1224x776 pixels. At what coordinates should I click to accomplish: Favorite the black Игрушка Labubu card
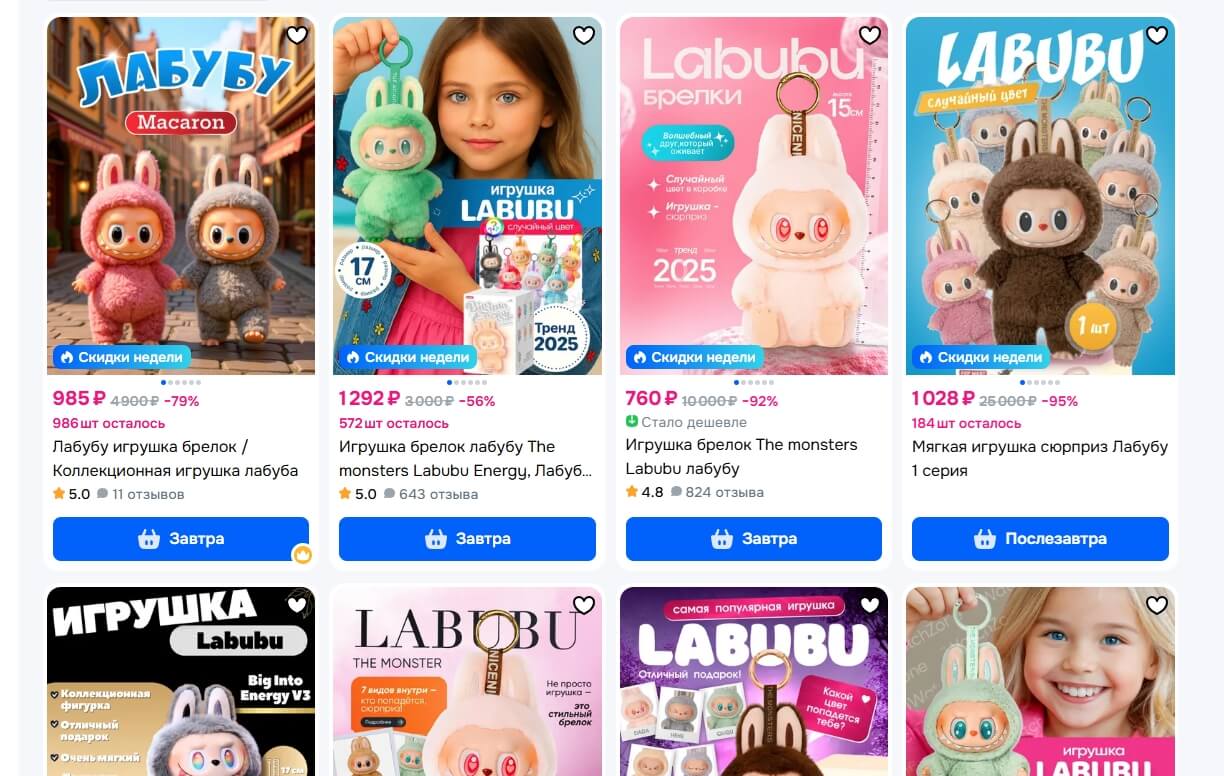297,605
